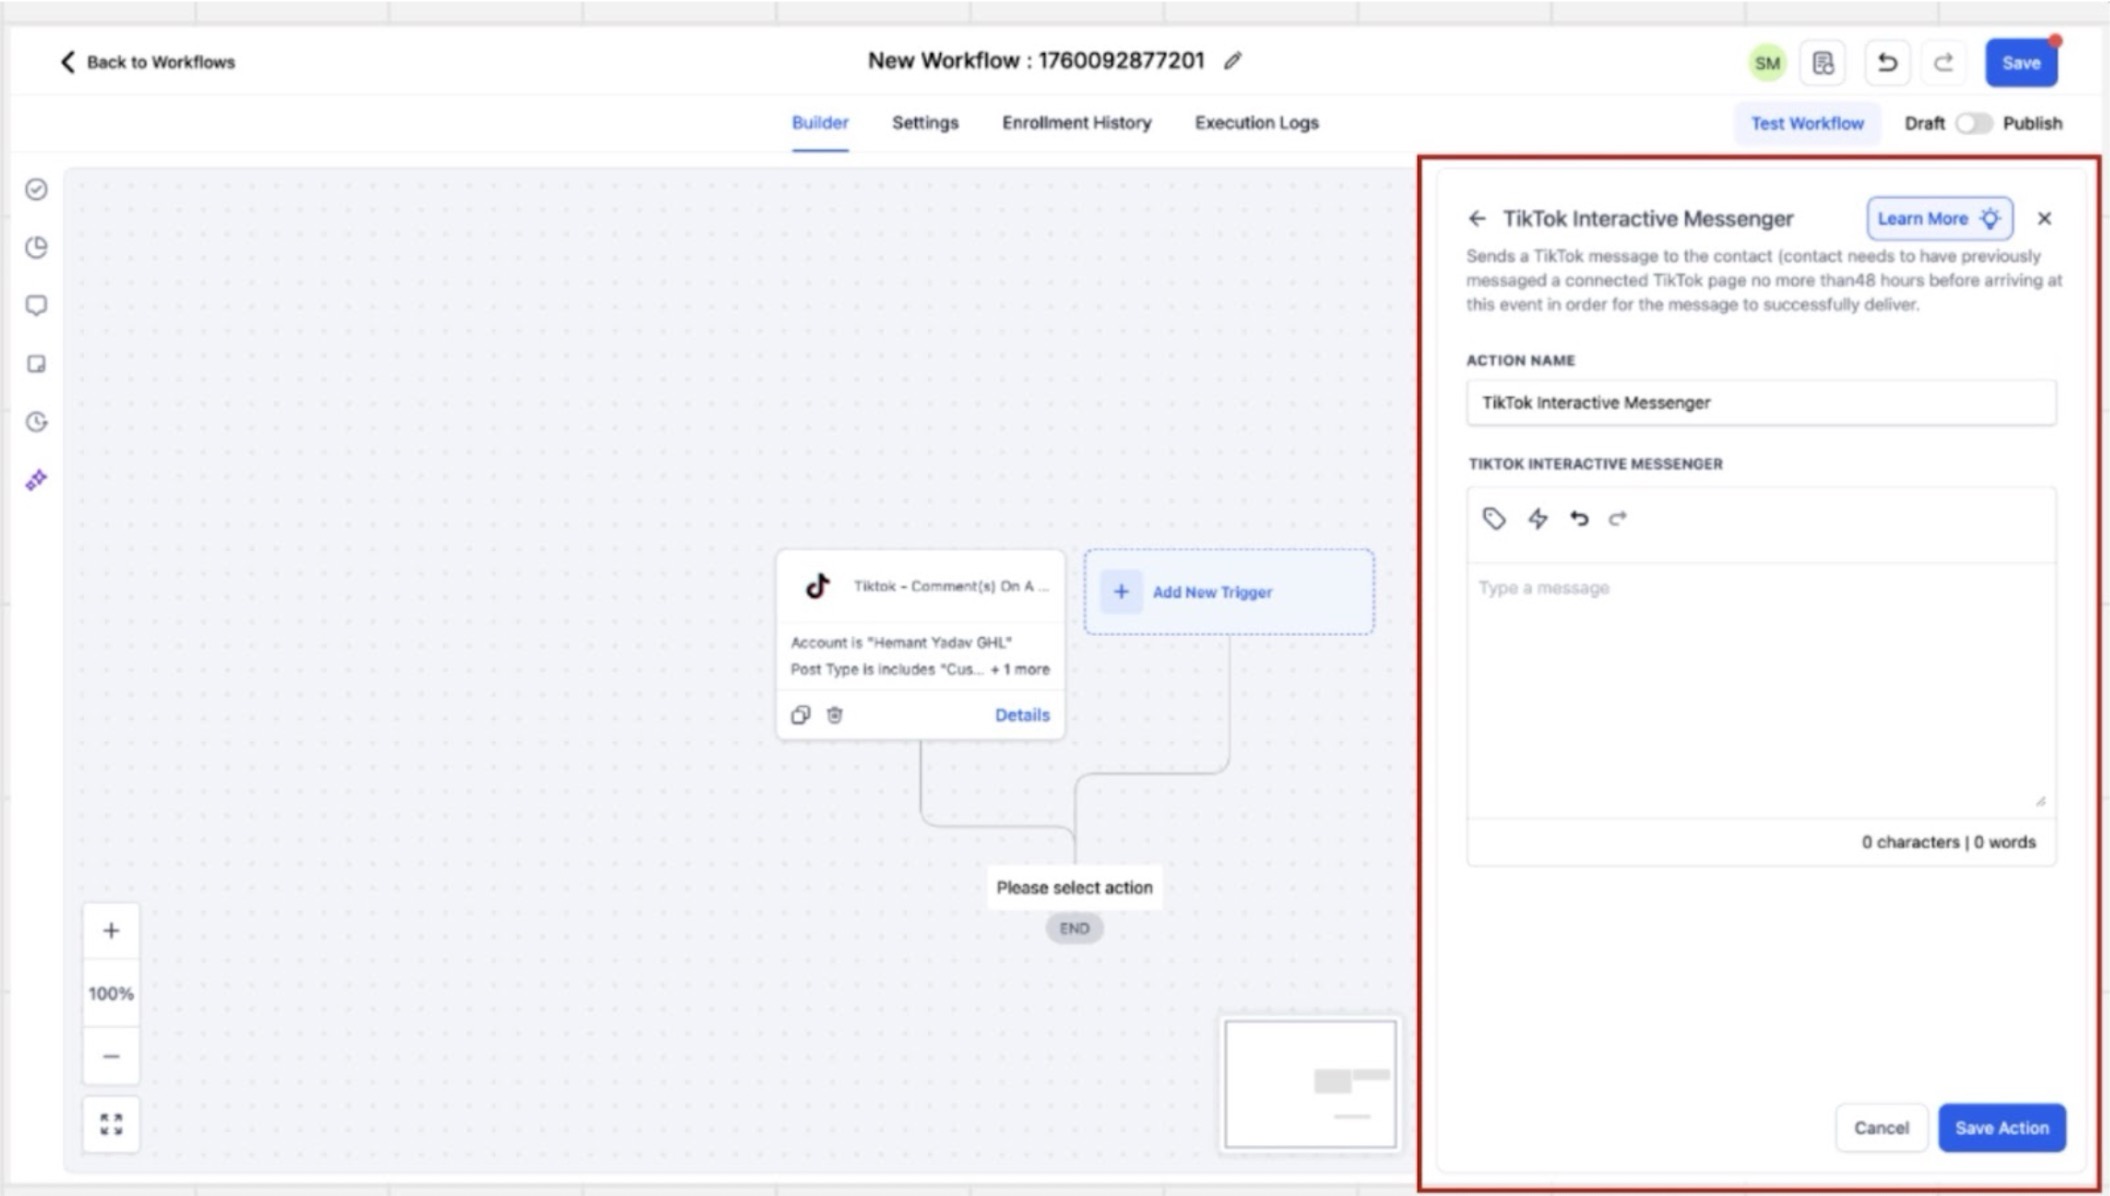Undo in the message editor toolbar

coord(1579,518)
